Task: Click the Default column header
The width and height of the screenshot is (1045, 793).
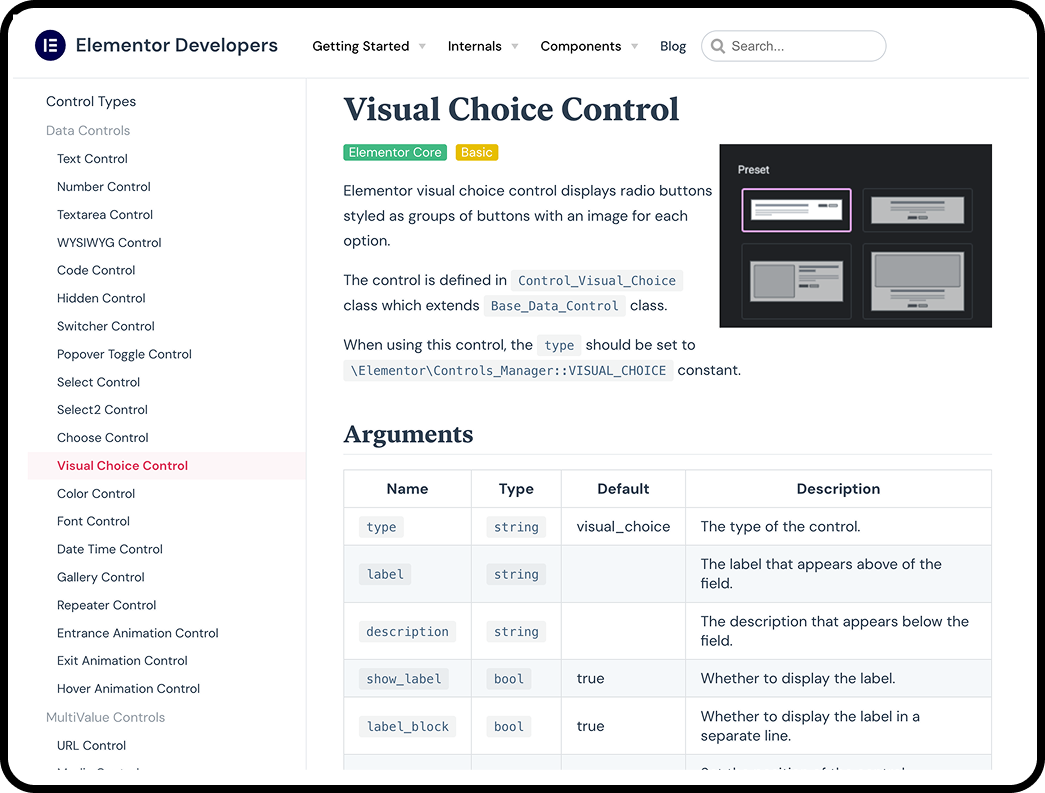Action: point(623,488)
